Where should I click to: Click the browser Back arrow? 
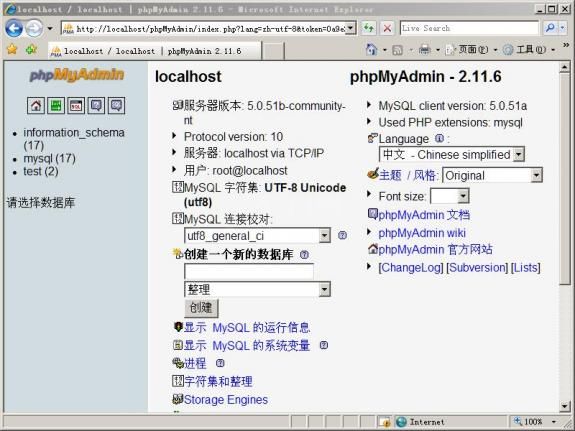pos(14,28)
